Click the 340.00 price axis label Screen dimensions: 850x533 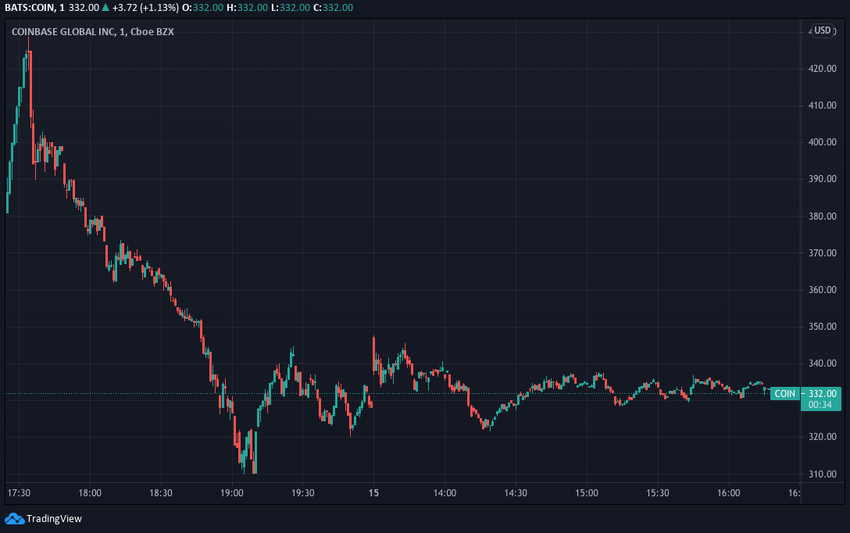pyautogui.click(x=822, y=363)
